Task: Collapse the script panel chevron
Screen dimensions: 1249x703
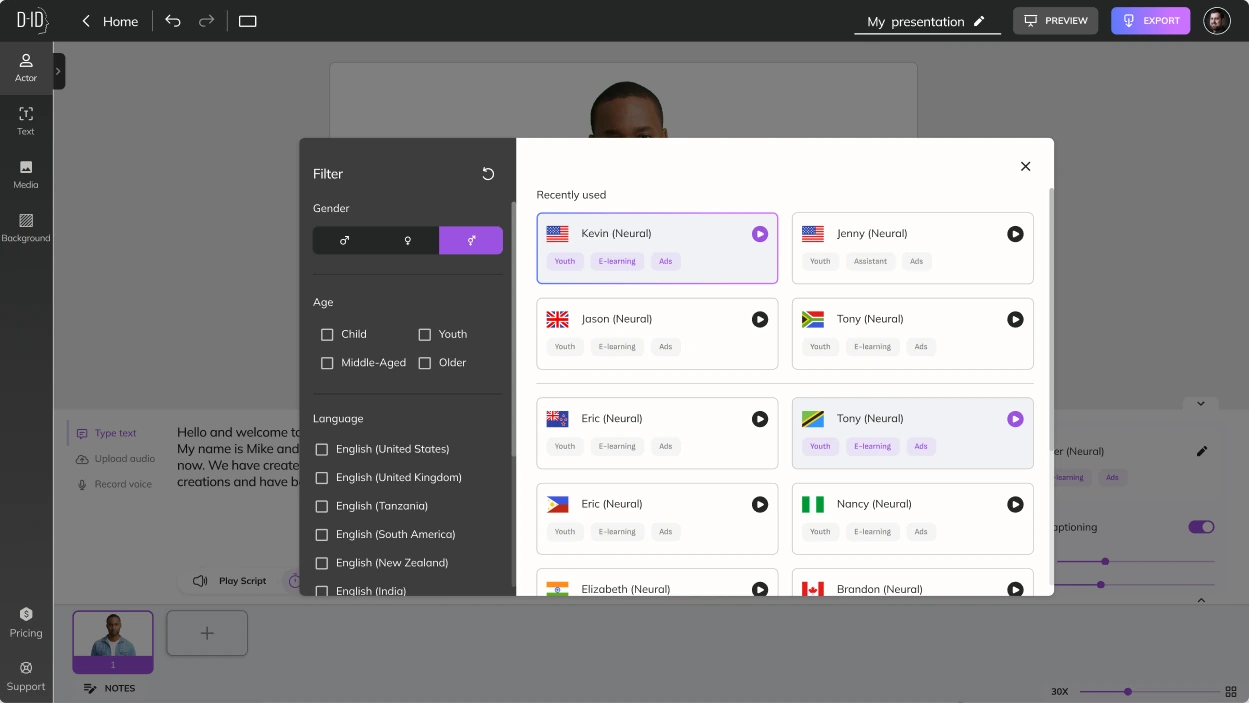Action: click(1200, 404)
